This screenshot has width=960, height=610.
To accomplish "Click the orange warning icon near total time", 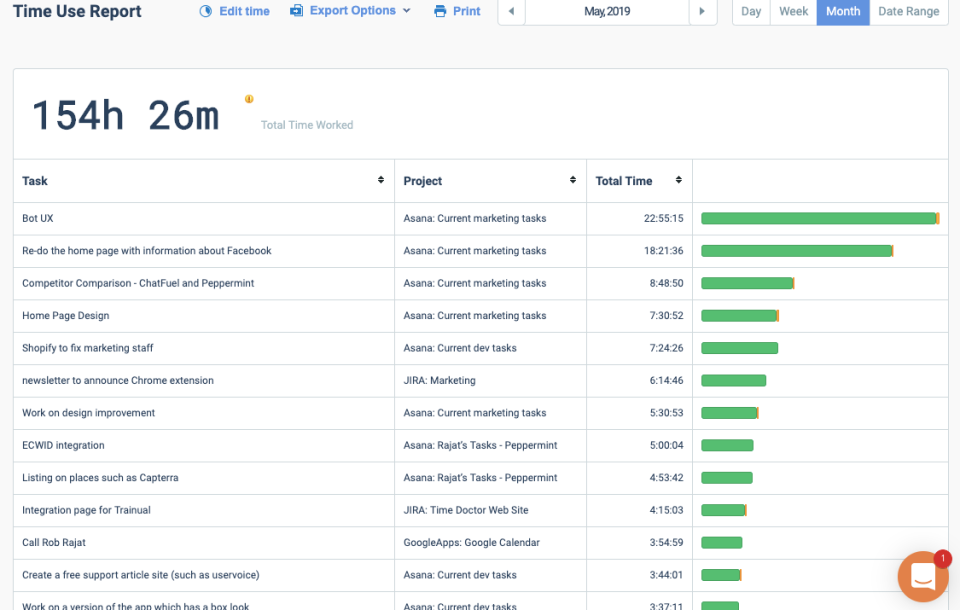I will pos(249,99).
